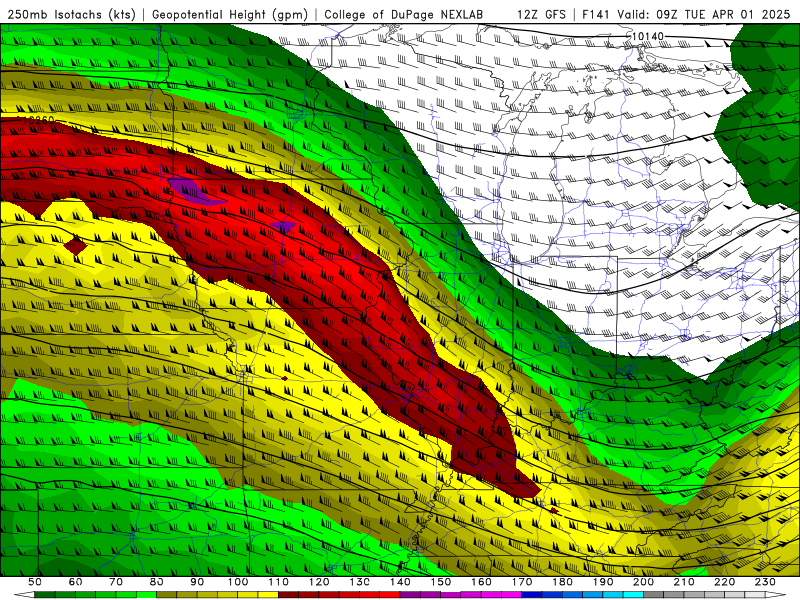Click the 150 value on color scale
This screenshot has width=800, height=600.
440,582
